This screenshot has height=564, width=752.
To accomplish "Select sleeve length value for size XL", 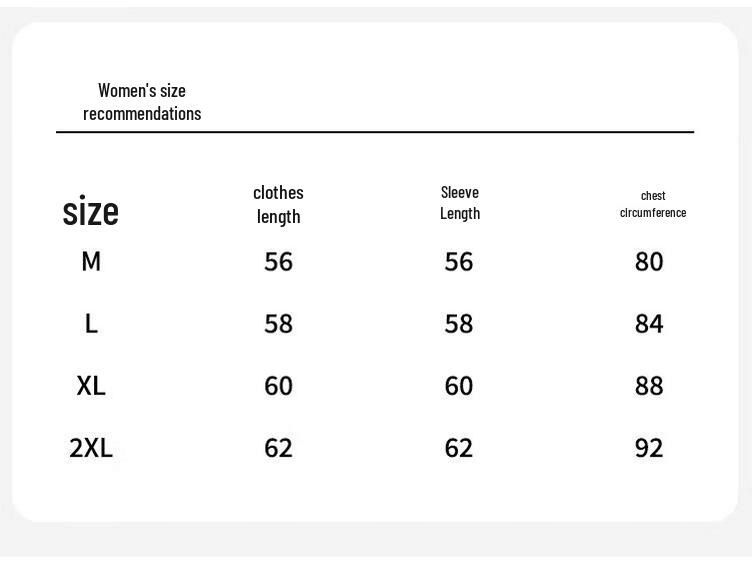I will pyautogui.click(x=459, y=386).
